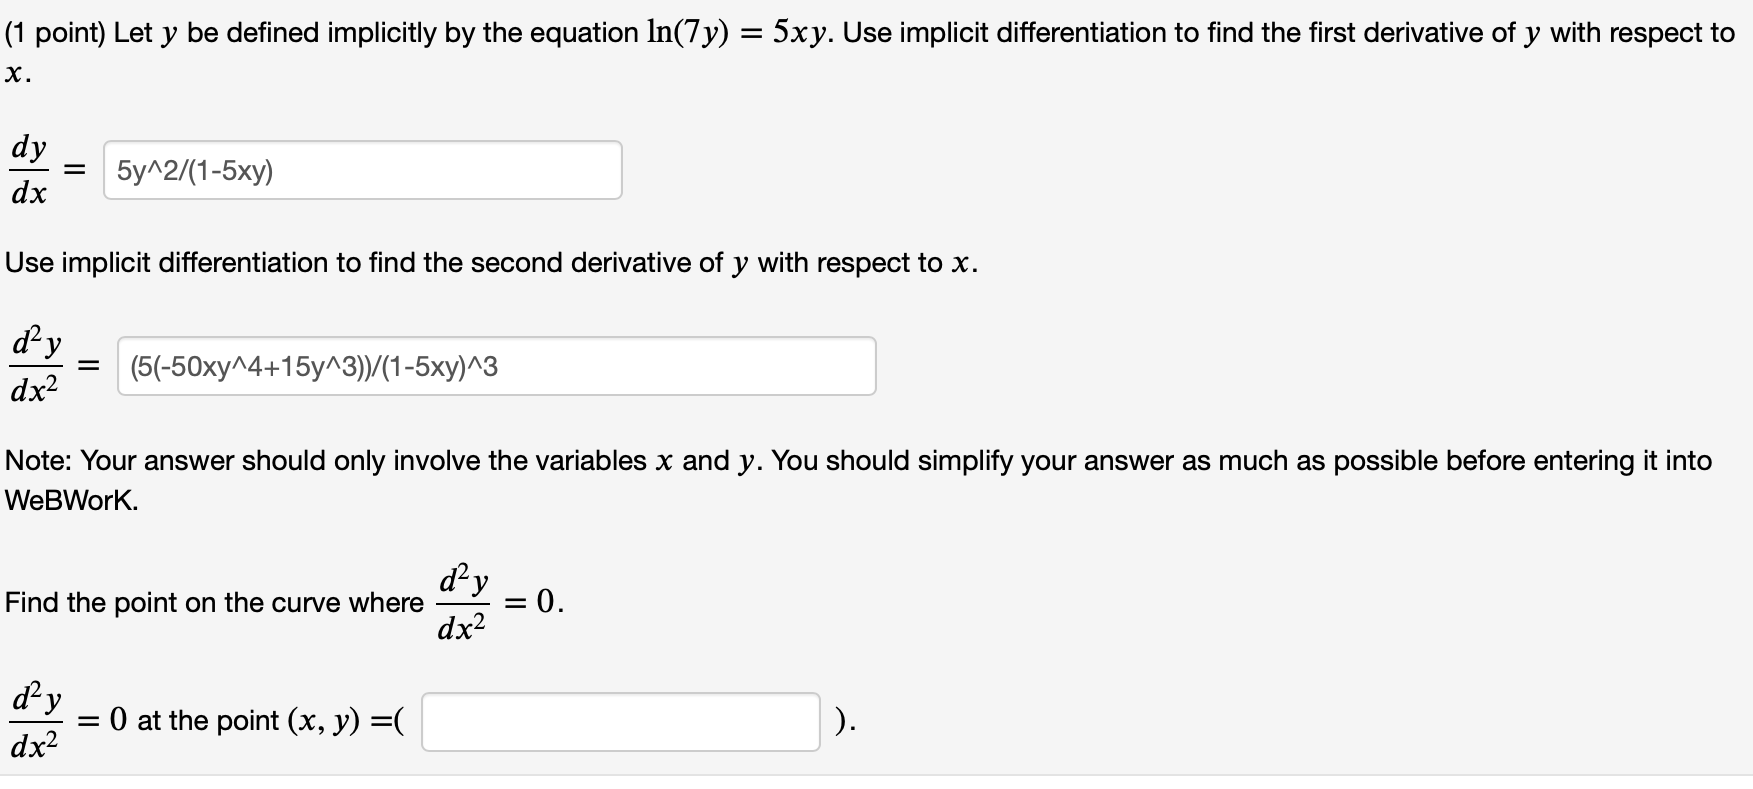Click the "= 0." after the "Find the point" fraction
Screen dimensions: 1753x789
click(x=535, y=602)
